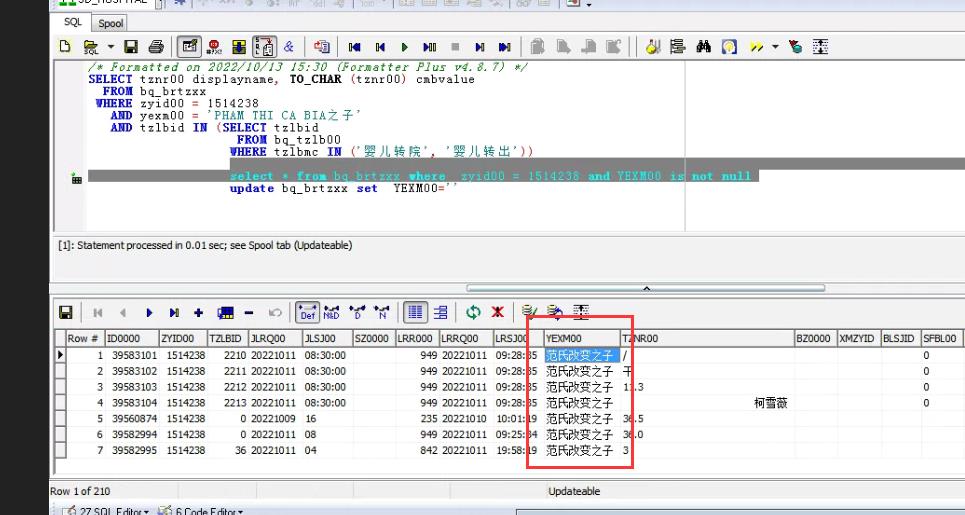Delete record with minus icon
The height and width of the screenshot is (515, 965).
(249, 313)
